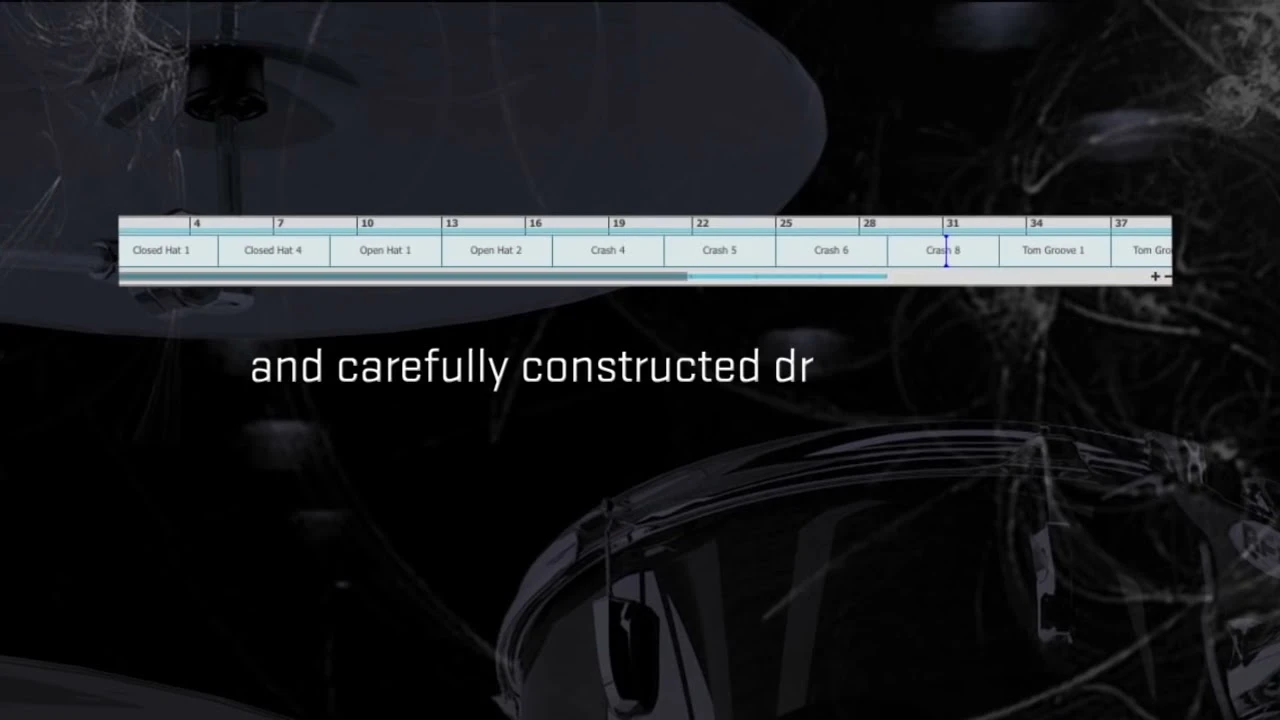The height and width of the screenshot is (720, 1280).
Task: Select the Tom Groove 1 clip
Action: point(1053,250)
